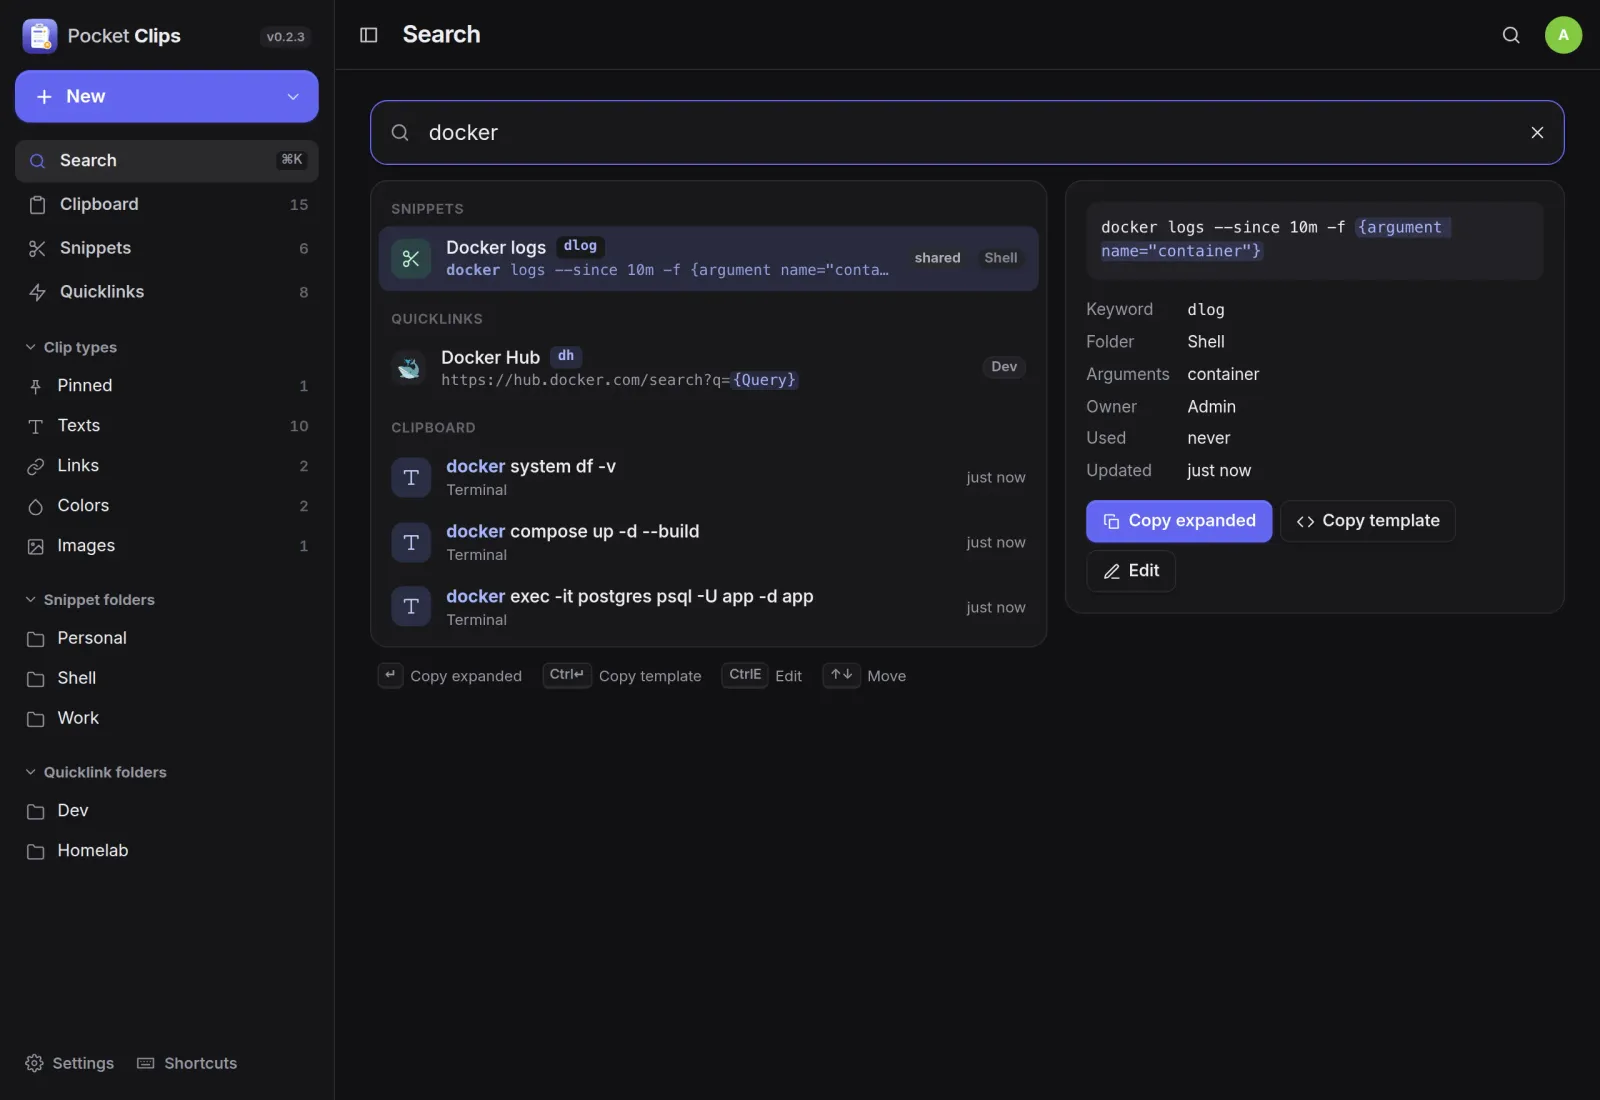Screen dimensions: 1600x1100
Task: Open the user avatar menu
Action: tap(1563, 35)
